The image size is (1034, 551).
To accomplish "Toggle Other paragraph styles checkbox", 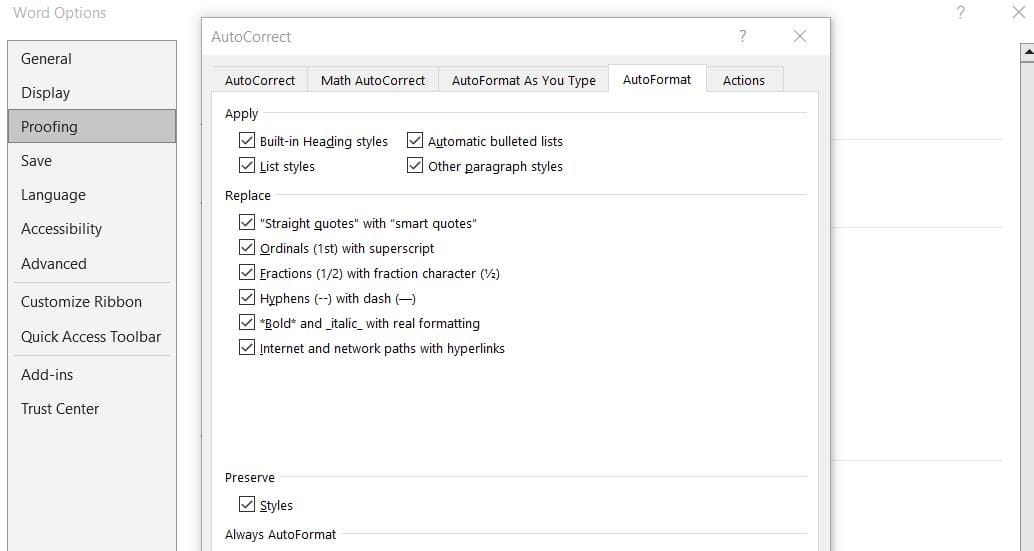I will (415, 166).
